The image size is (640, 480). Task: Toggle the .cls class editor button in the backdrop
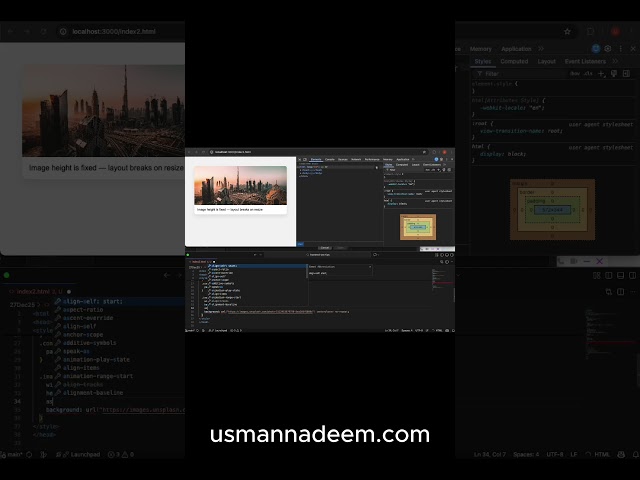(x=588, y=73)
